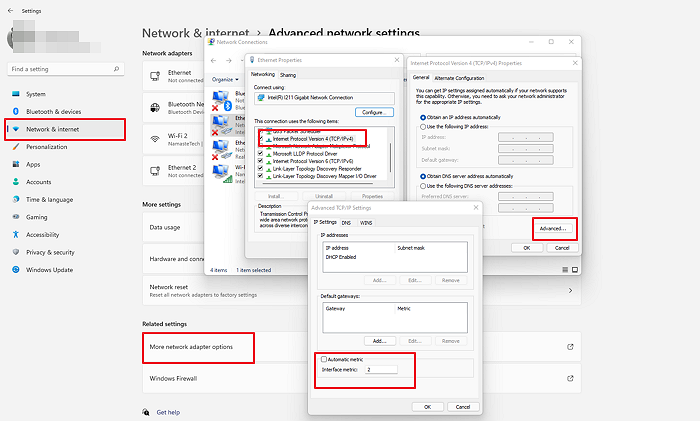The image size is (700, 421).
Task: Switch to DNS tab in Advanced TCP/IP
Action: point(346,223)
